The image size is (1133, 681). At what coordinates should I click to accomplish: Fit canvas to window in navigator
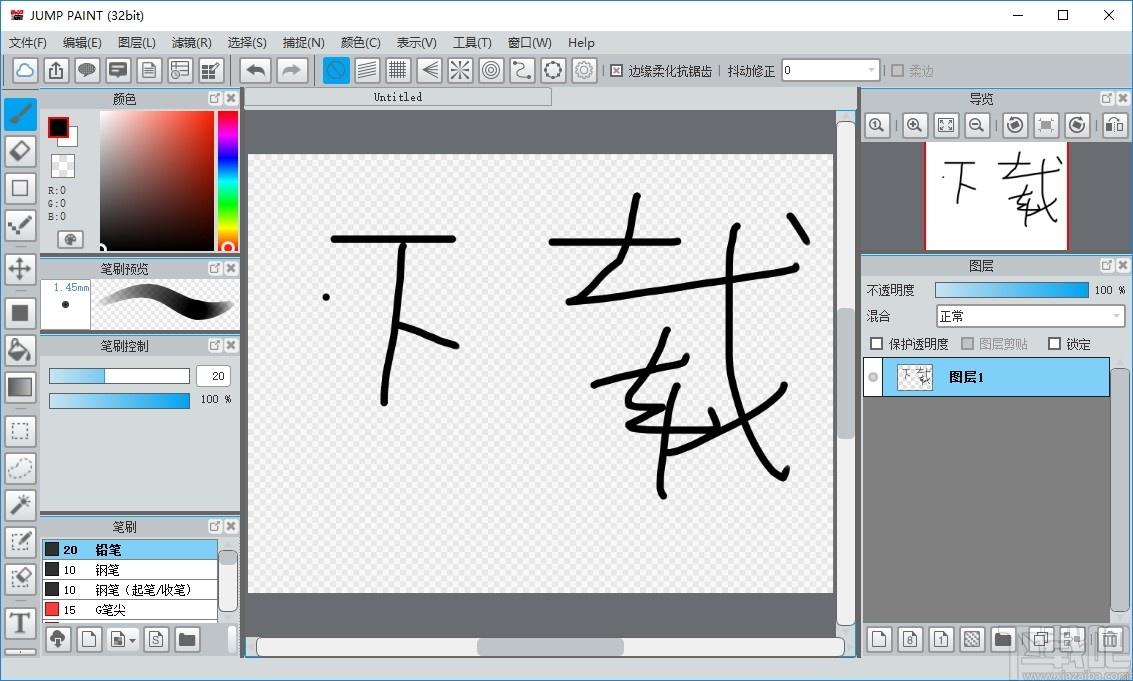946,125
